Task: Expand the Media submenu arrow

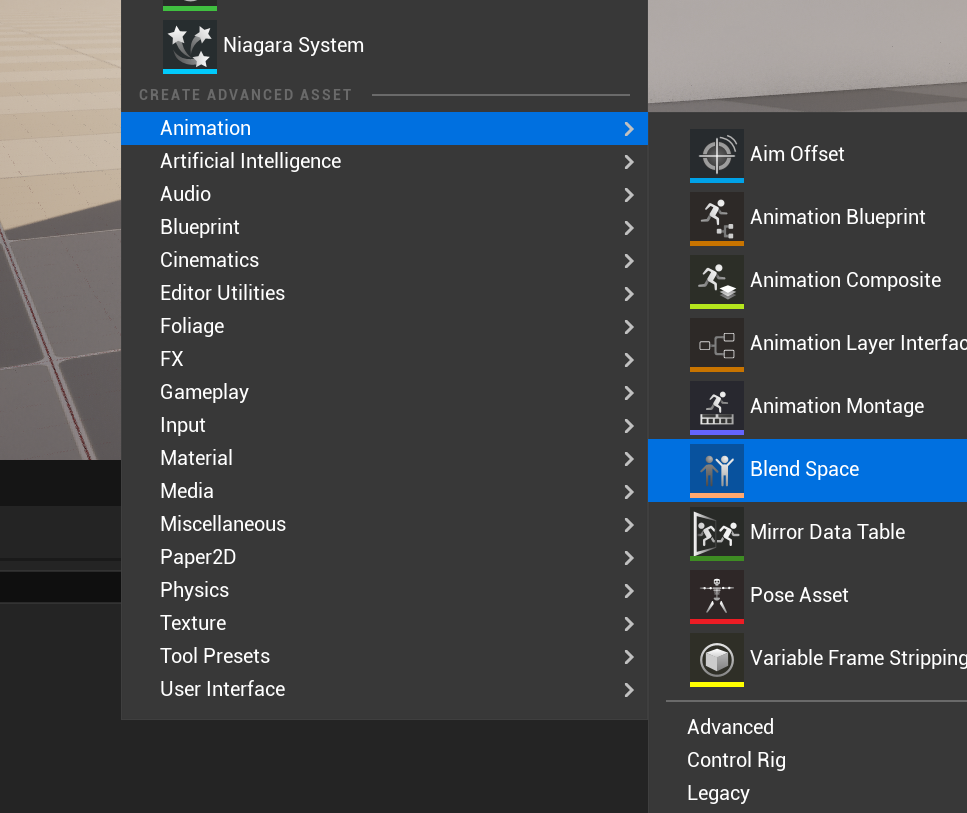Action: (628, 492)
